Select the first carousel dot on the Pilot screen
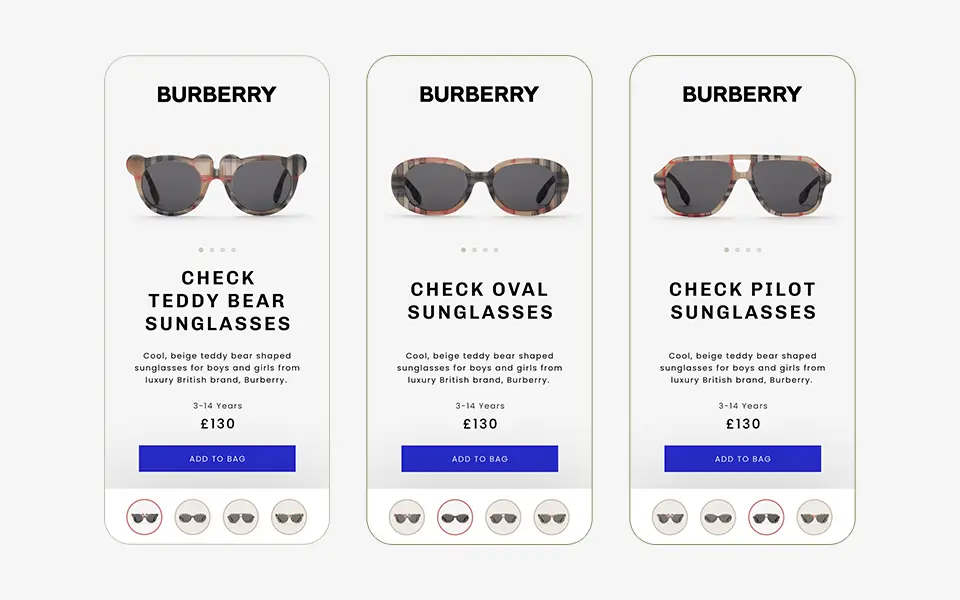The height and width of the screenshot is (600, 960). (727, 250)
